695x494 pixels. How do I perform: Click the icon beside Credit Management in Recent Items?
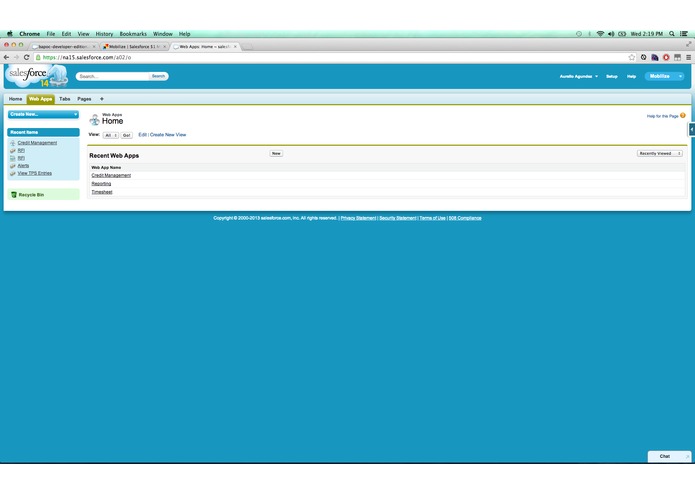(x=12, y=143)
